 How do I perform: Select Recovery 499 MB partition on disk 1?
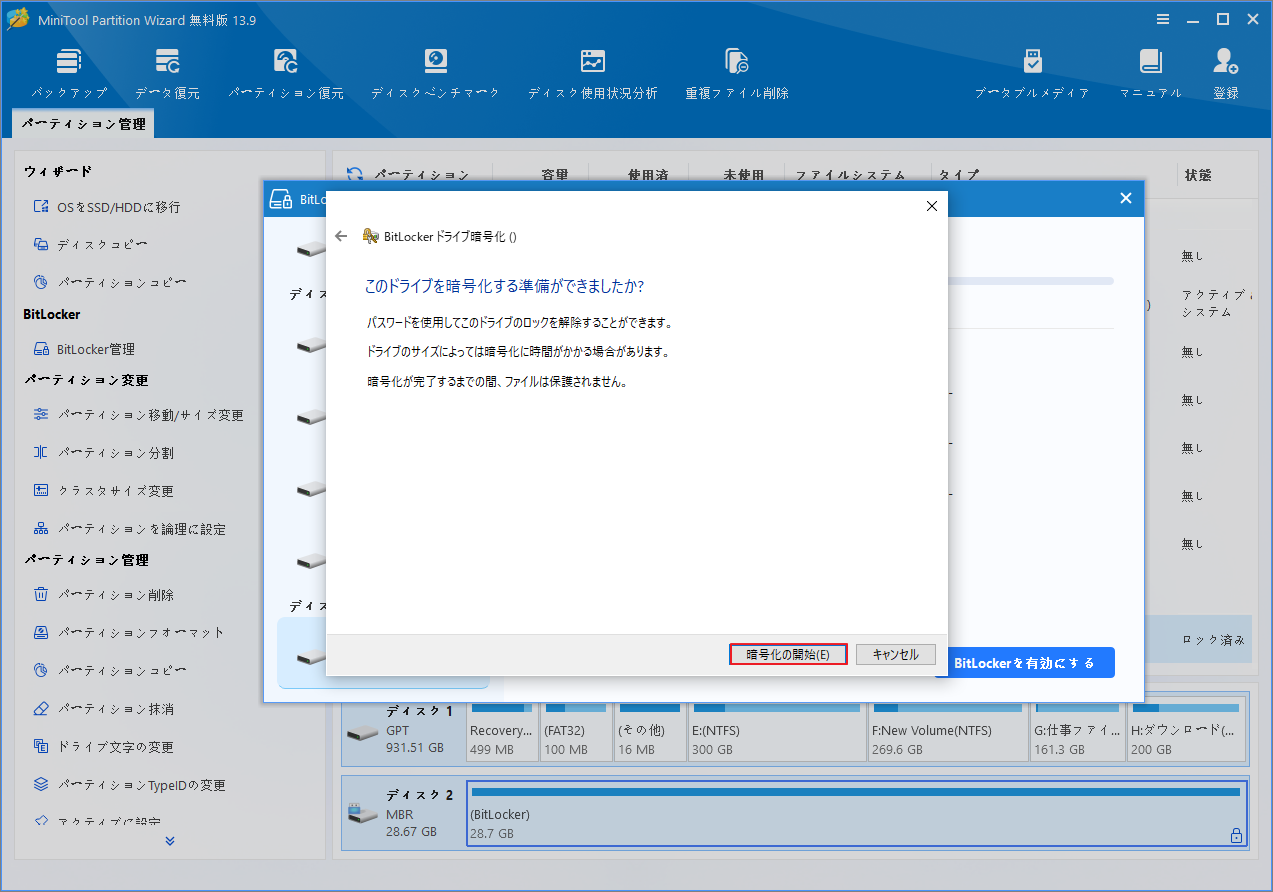coord(502,731)
